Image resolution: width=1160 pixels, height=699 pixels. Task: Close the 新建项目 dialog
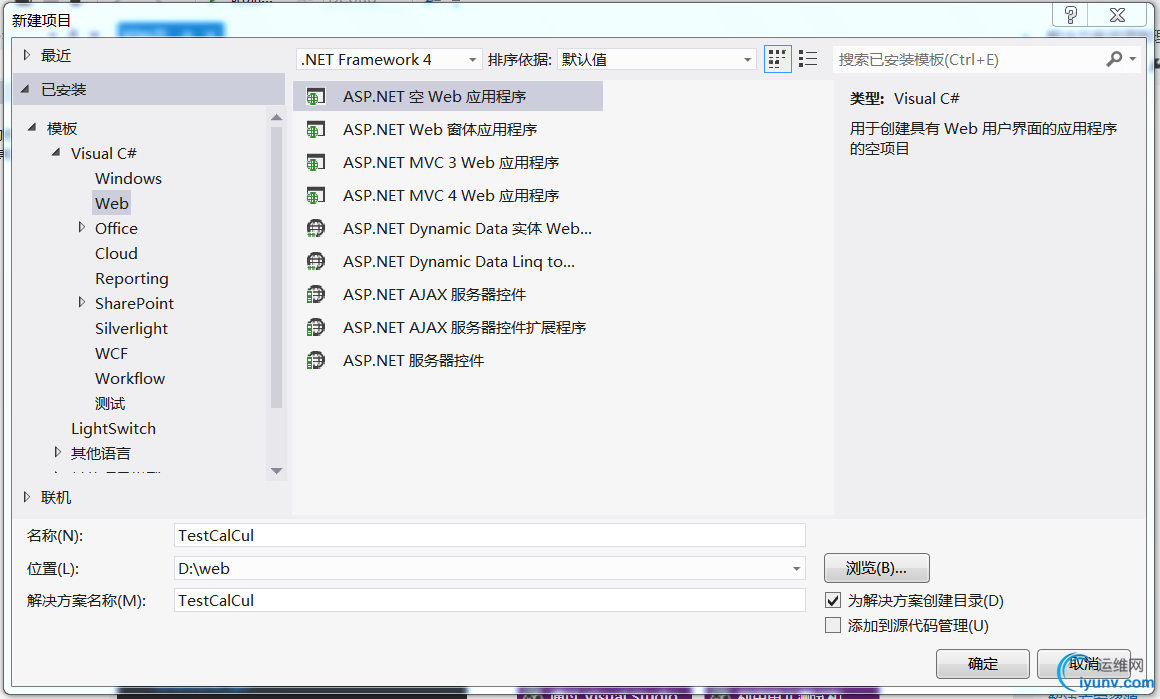pos(1117,15)
